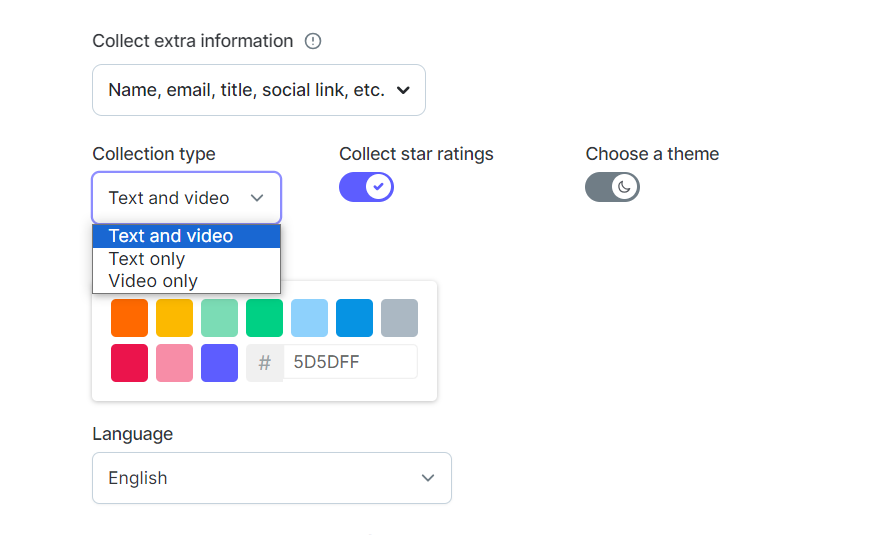Open the Collect extra information dropdown
This screenshot has height=535, width=876.
tap(259, 90)
